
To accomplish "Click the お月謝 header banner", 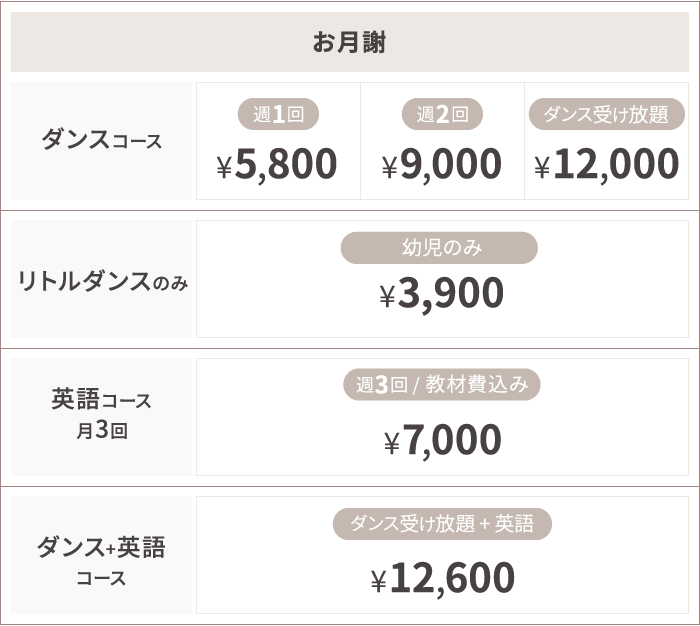I will point(350,42).
